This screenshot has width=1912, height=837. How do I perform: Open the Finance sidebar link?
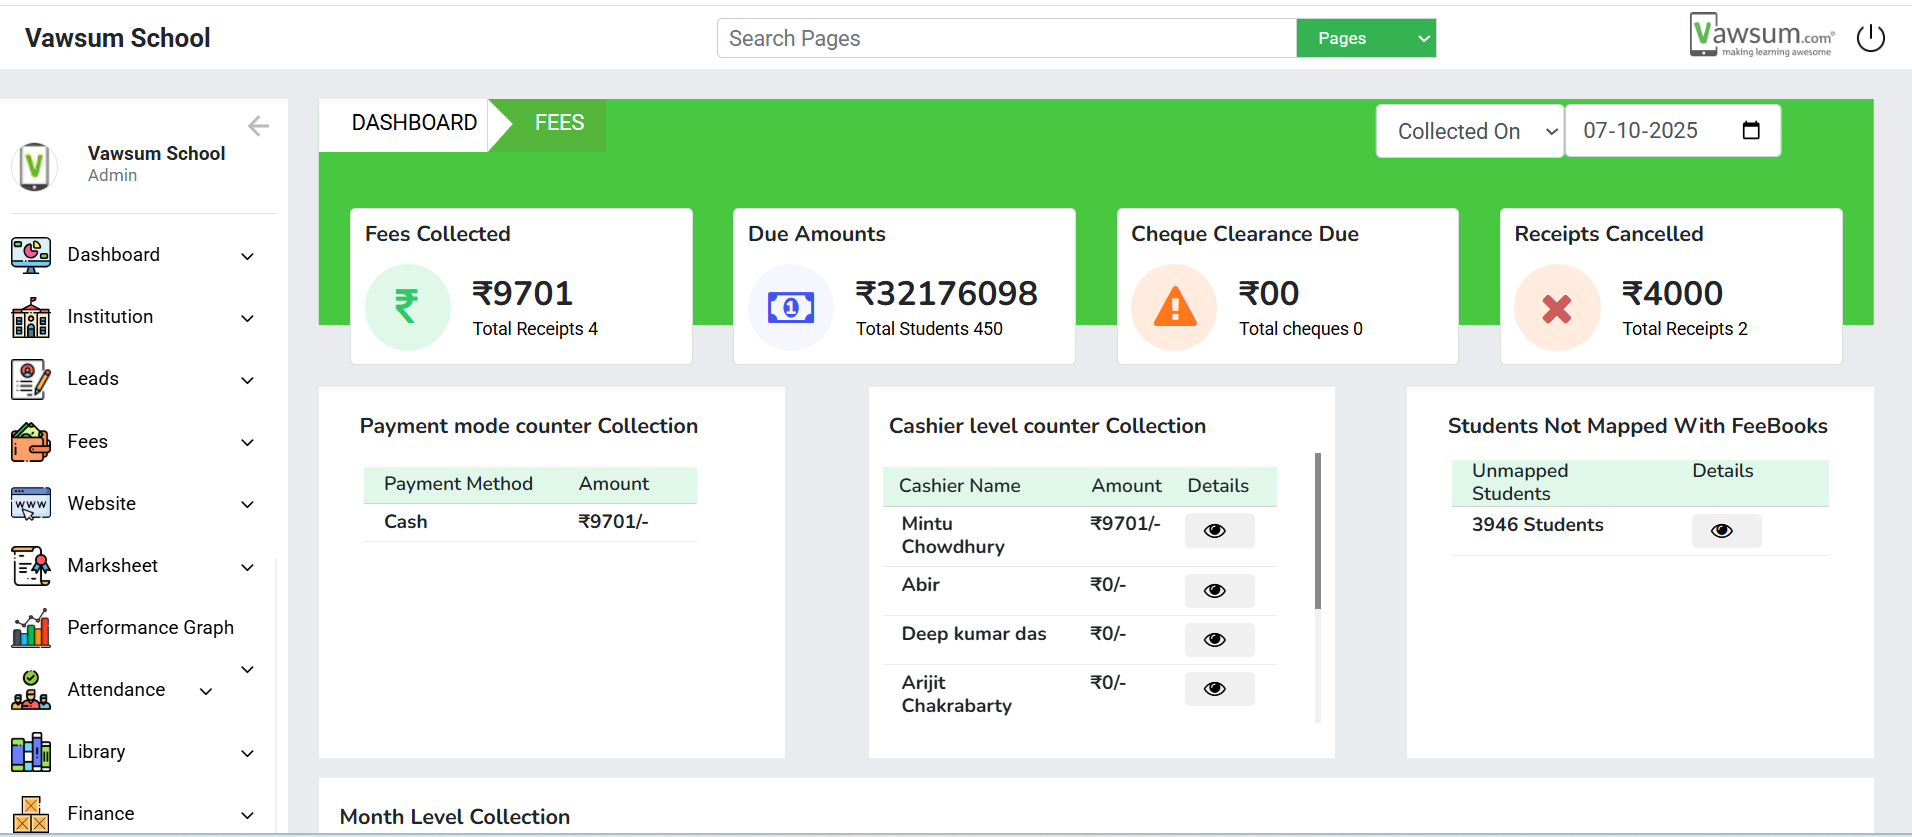[101, 814]
